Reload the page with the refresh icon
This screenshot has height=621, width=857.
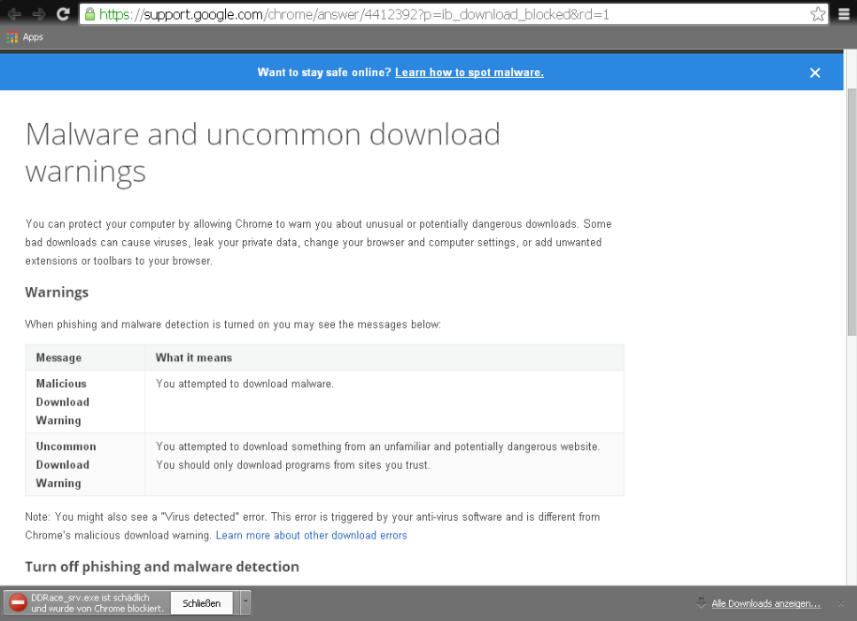coord(63,14)
